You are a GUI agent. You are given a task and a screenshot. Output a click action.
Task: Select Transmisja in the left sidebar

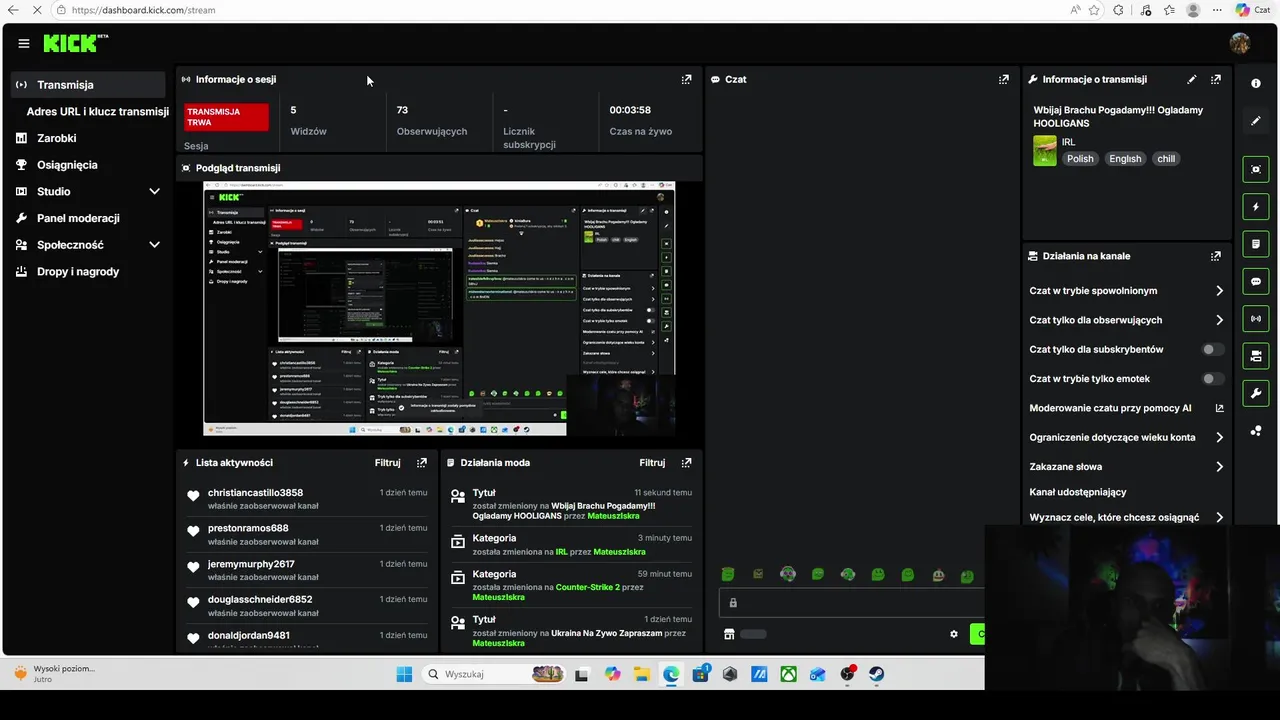88,85
